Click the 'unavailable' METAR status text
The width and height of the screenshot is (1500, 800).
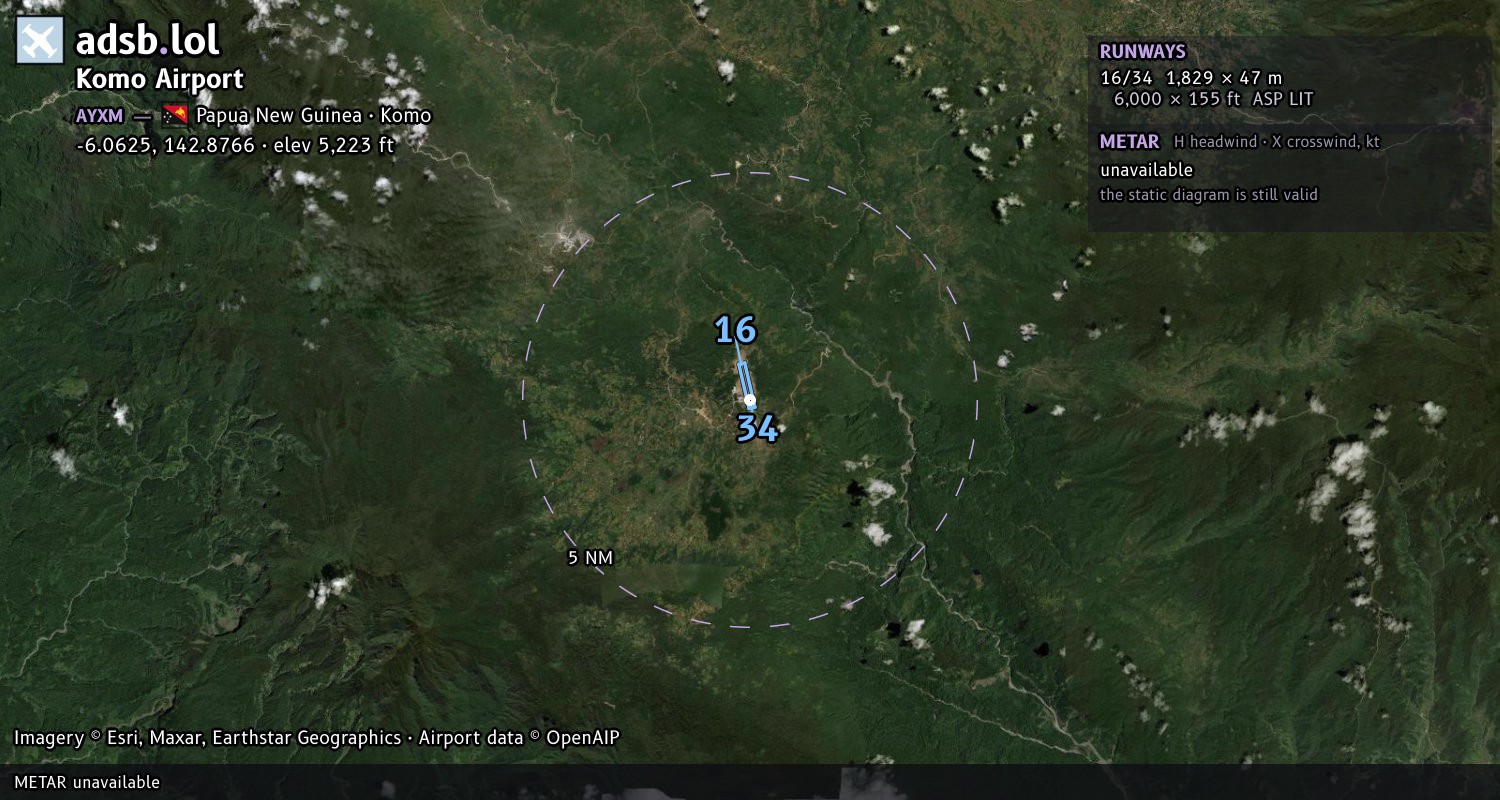tap(1146, 170)
